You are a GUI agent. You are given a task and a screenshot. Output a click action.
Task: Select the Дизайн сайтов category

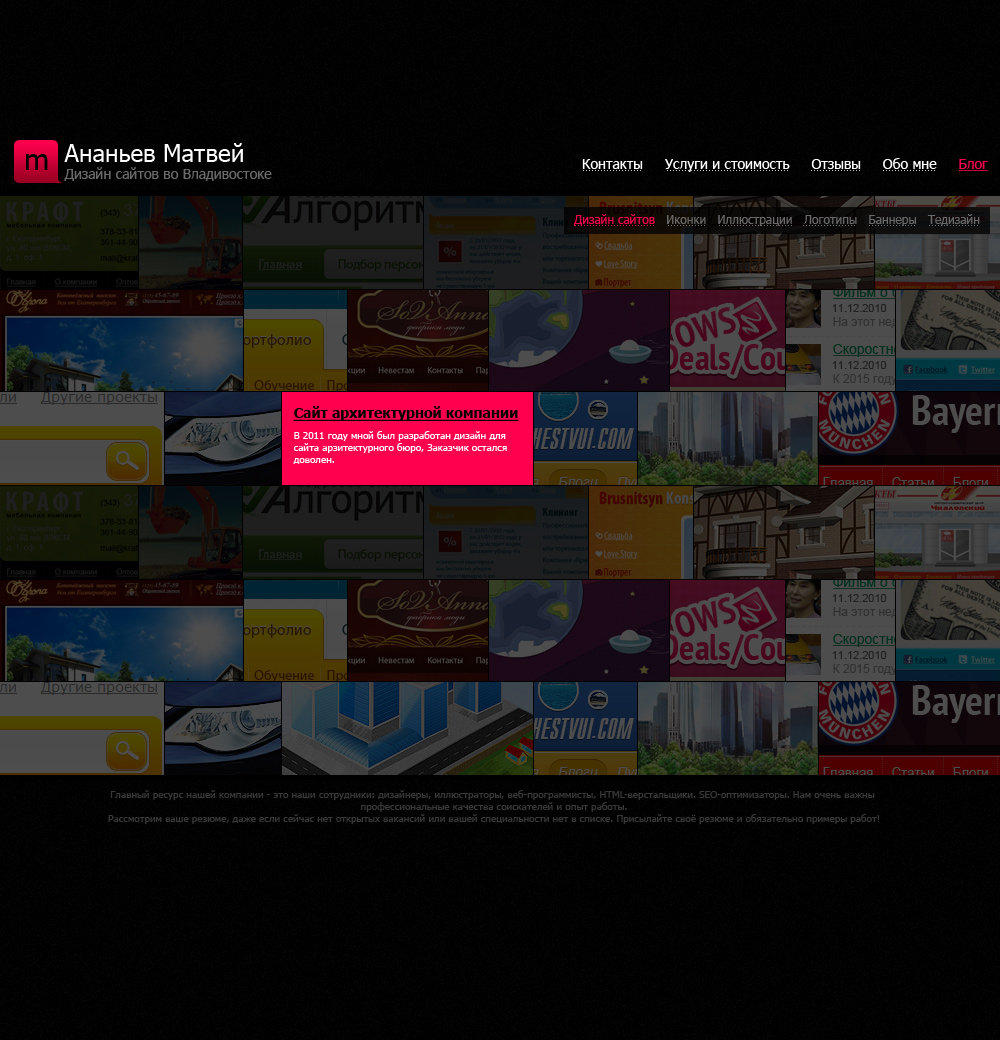(614, 220)
